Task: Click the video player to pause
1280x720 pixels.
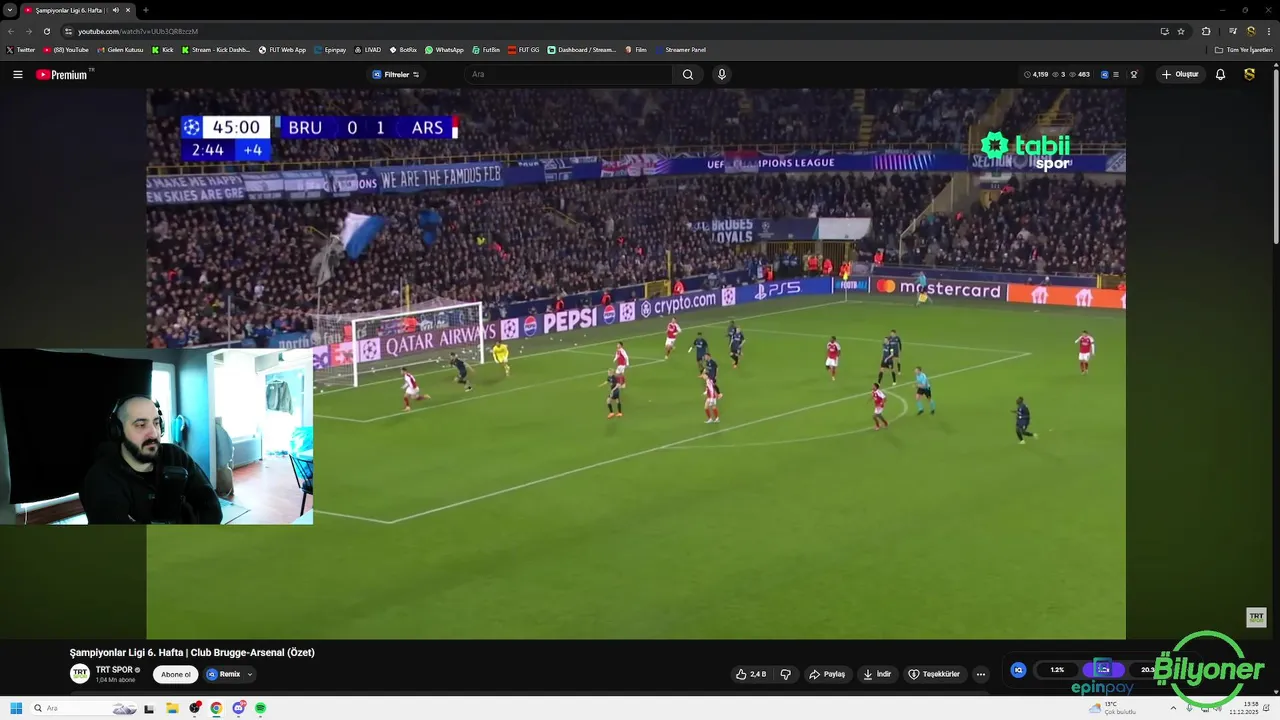Action: pos(636,363)
